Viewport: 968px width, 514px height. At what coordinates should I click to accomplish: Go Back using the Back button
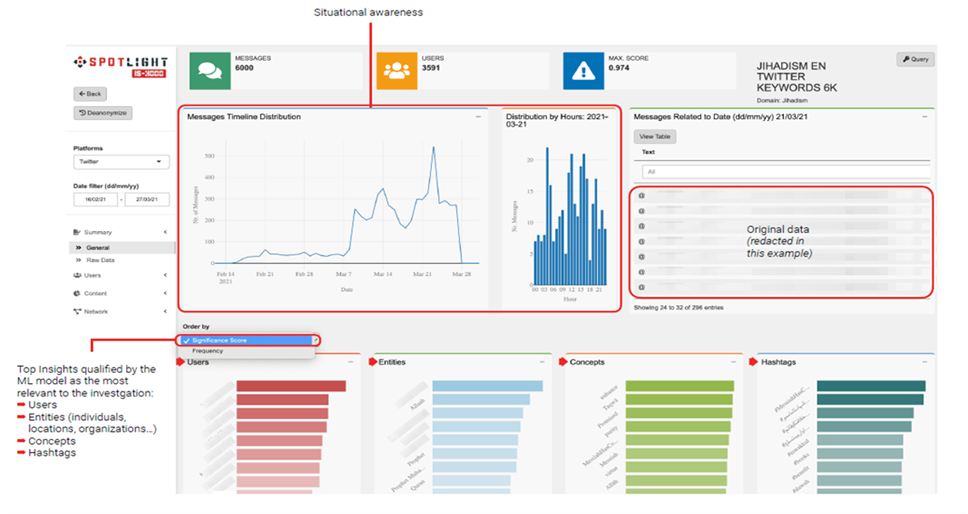(90, 94)
